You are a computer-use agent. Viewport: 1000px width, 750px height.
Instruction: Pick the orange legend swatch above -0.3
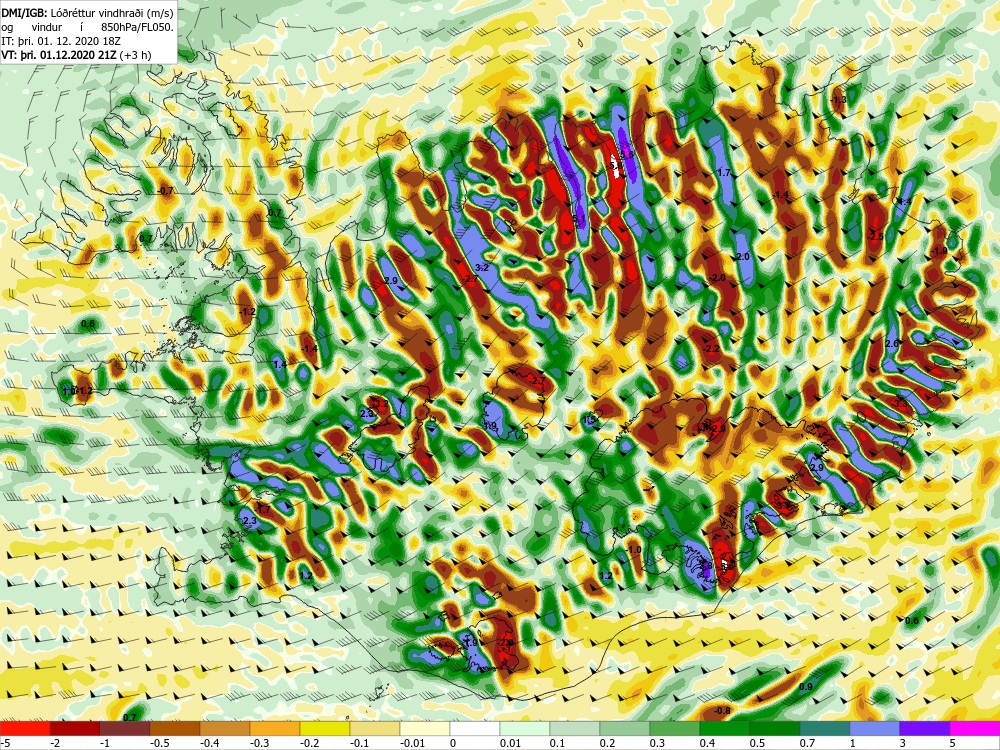tap(275, 728)
